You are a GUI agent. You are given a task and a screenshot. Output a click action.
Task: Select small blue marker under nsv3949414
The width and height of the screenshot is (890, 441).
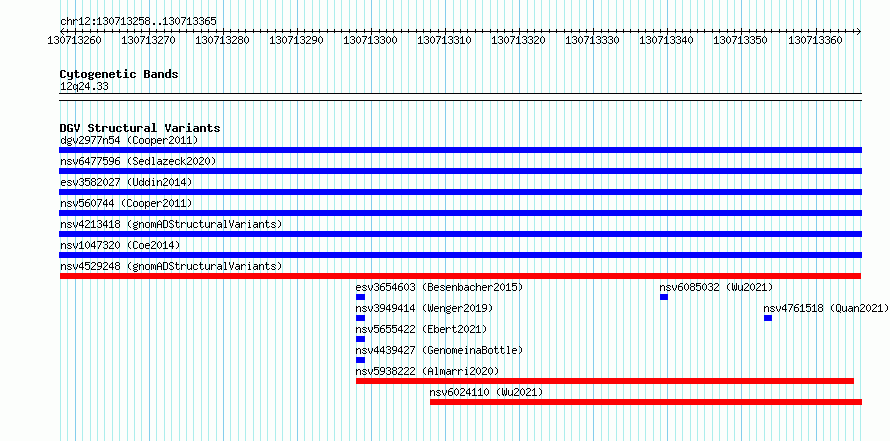coord(360,318)
